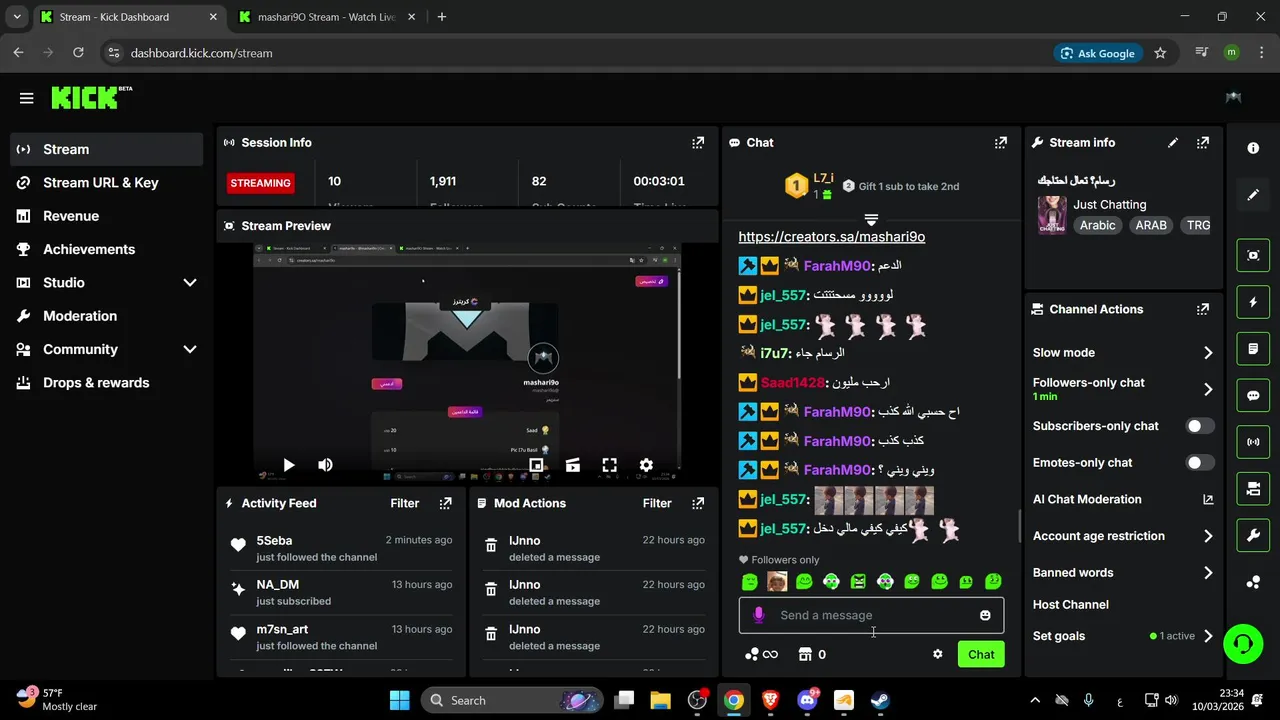
Task: Send message with green Chat button
Action: 981,655
